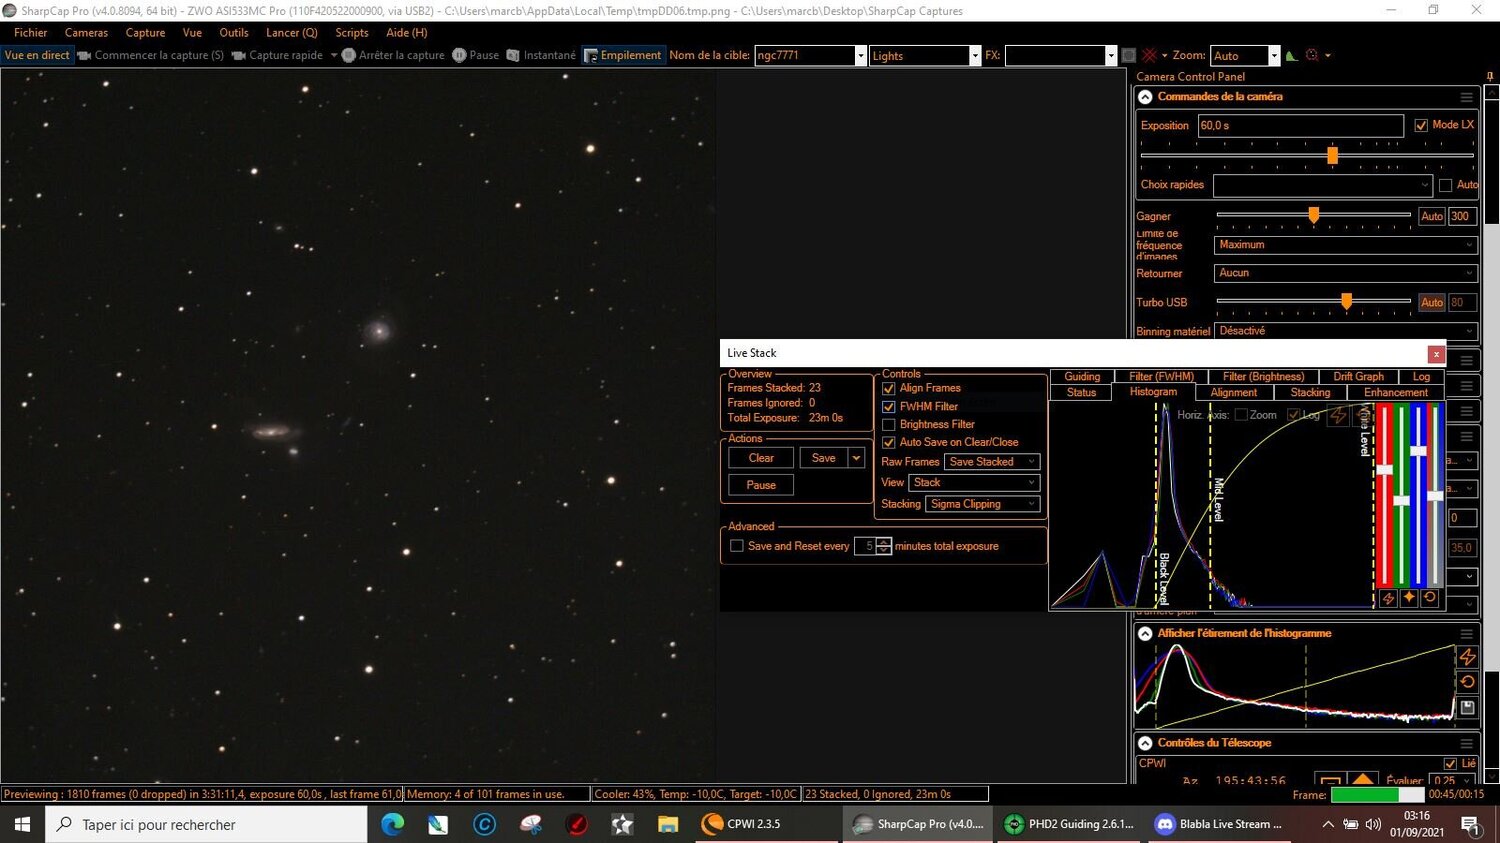Click the Pause button in Live Stack Actions
Image resolution: width=1500 pixels, height=843 pixels.
coord(761,485)
